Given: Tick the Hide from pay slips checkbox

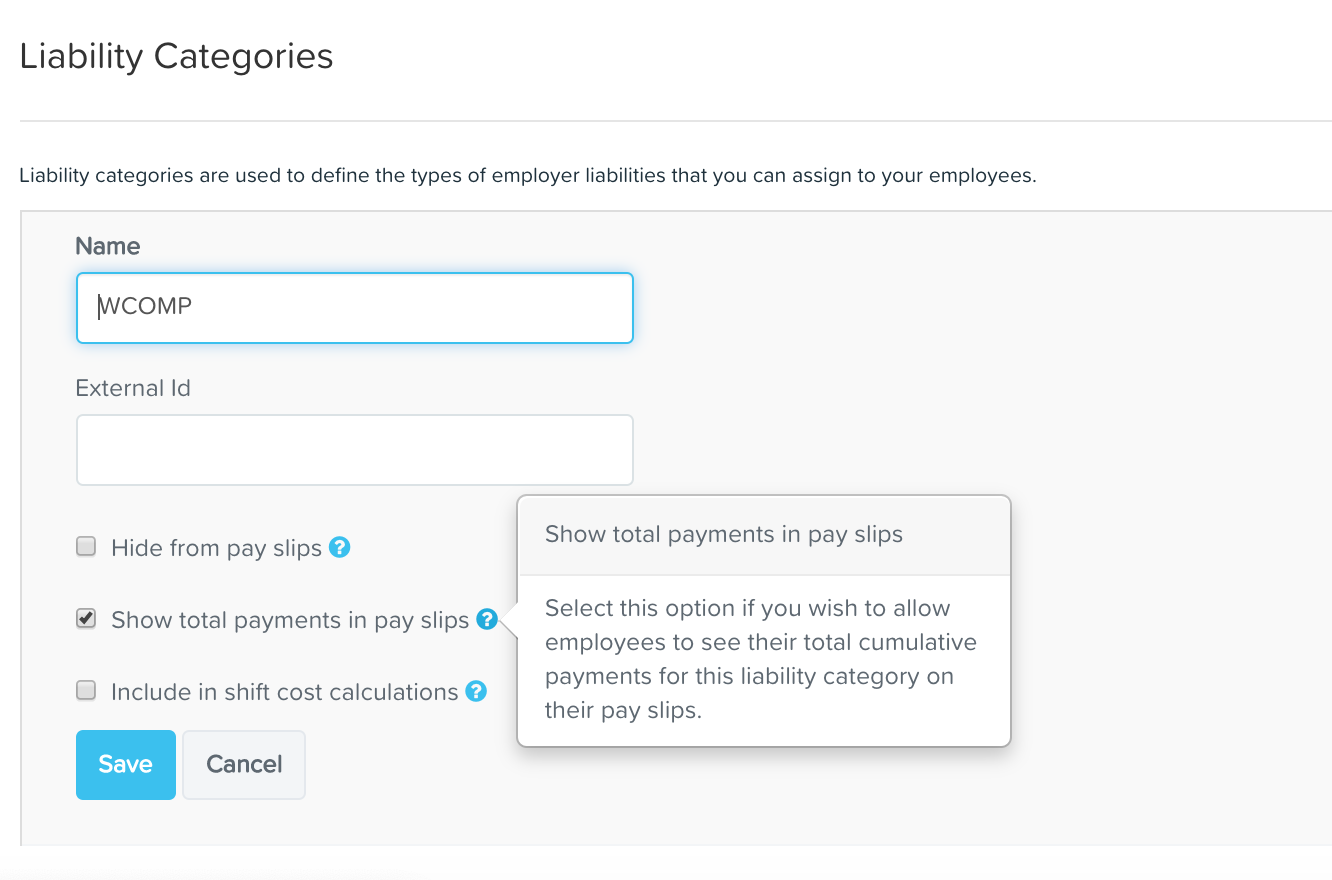Looking at the screenshot, I should (87, 547).
